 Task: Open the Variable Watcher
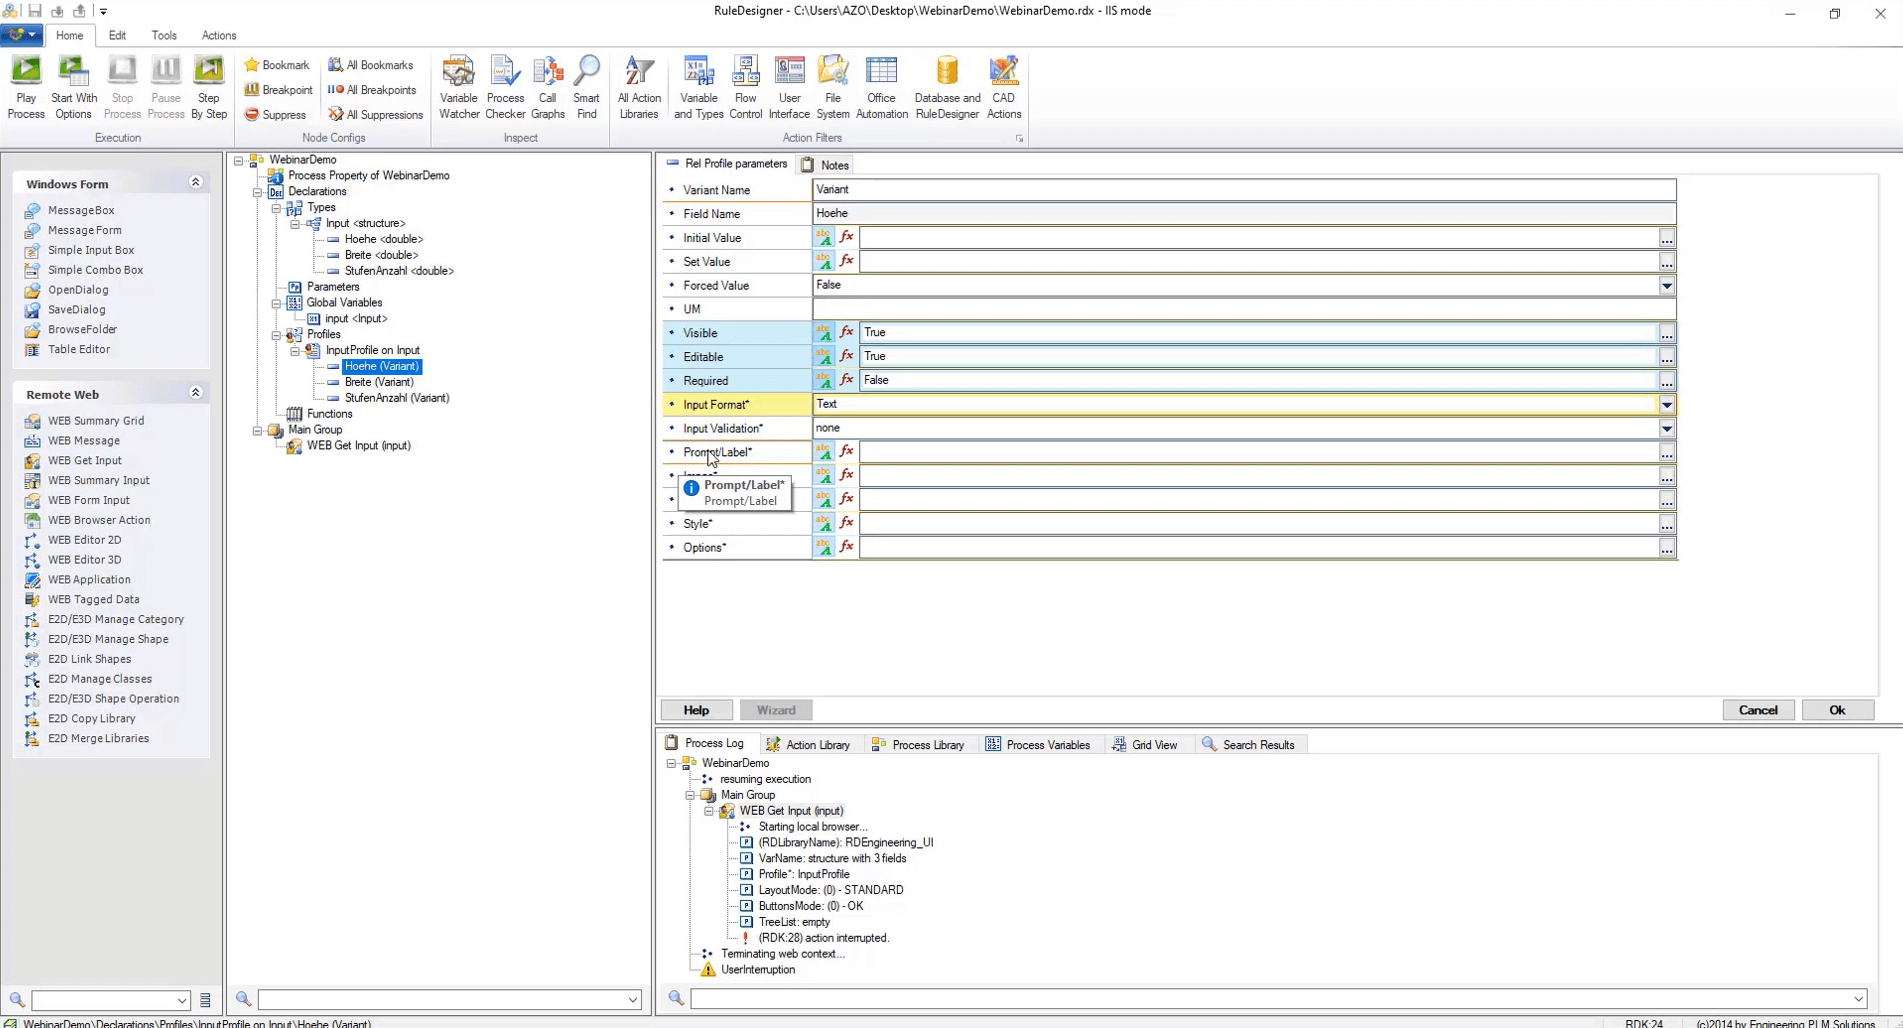tap(458, 85)
